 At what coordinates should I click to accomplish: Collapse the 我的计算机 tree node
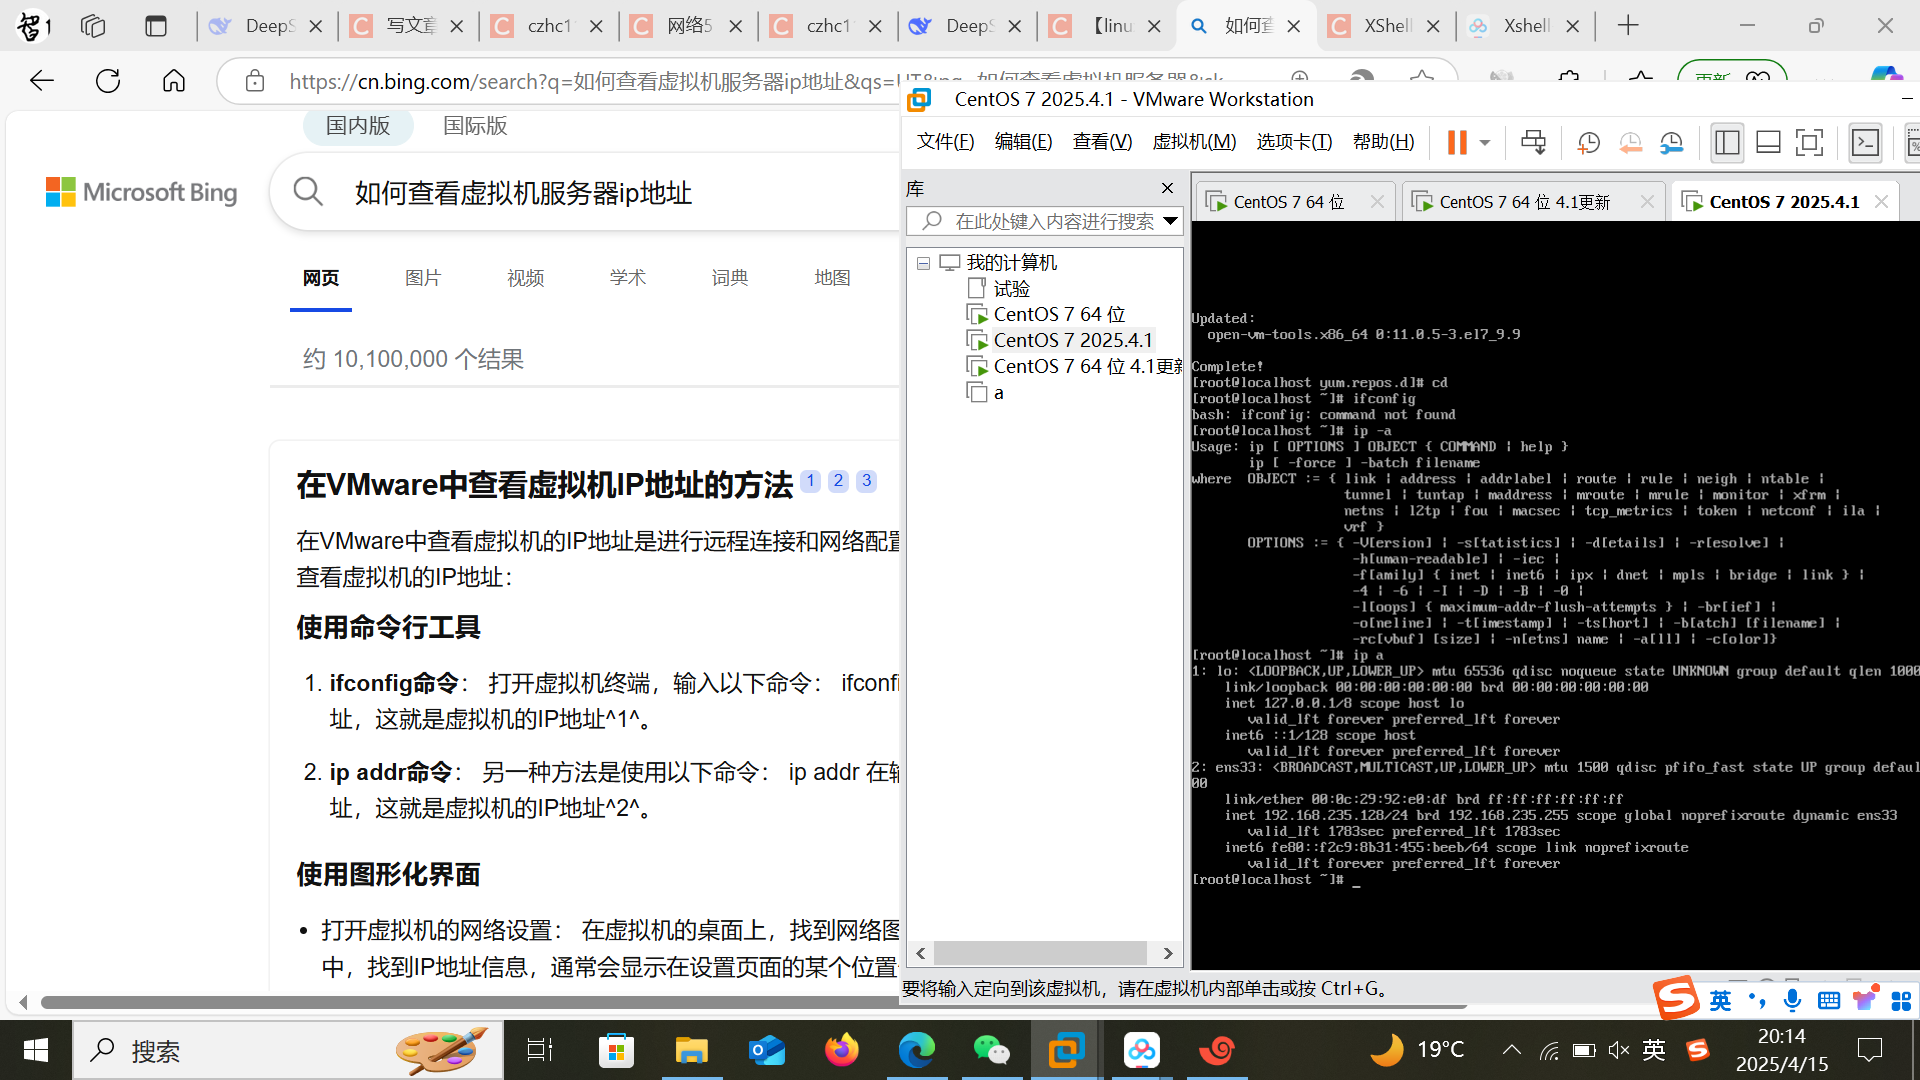(923, 263)
